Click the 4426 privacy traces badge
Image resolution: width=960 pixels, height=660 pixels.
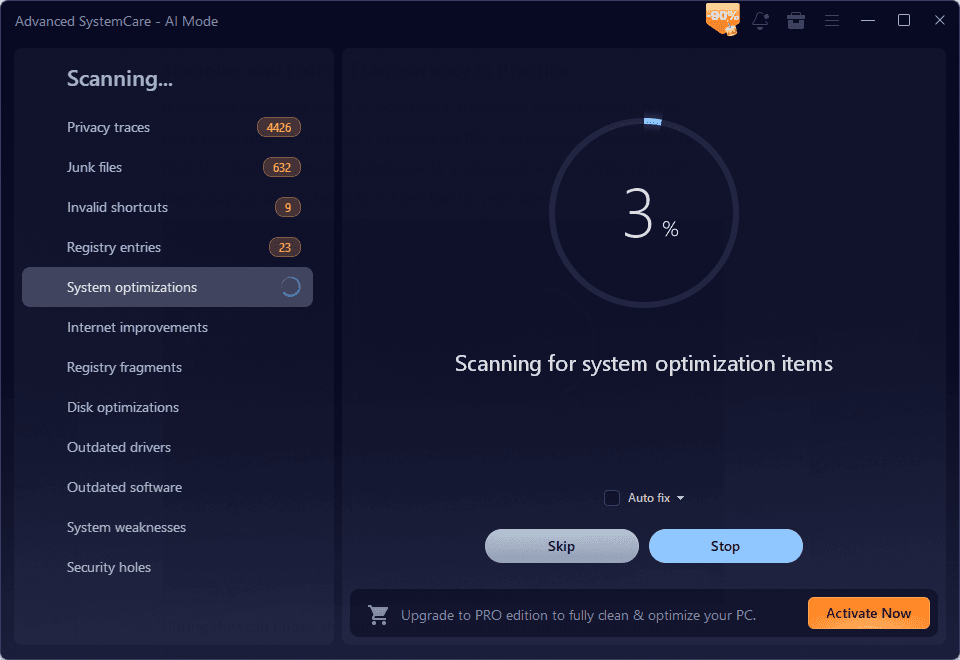[279, 127]
